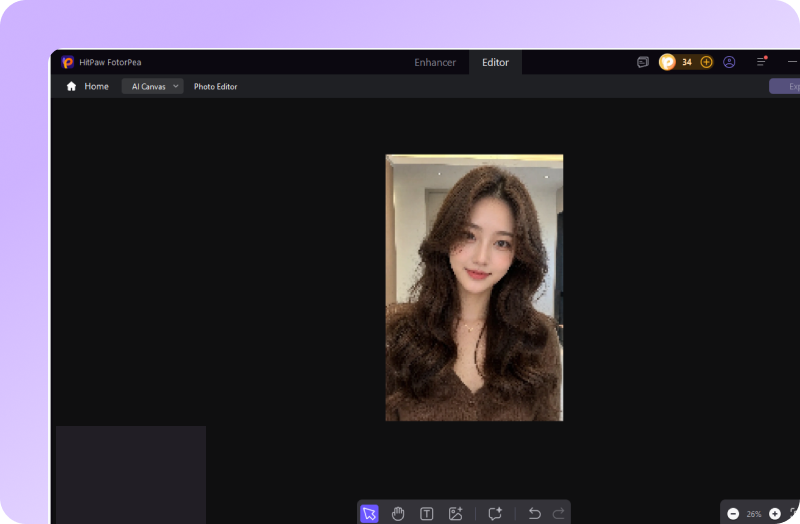Click the HitPaw FotorPea logo
This screenshot has height=524, width=800.
pyautogui.click(x=67, y=62)
